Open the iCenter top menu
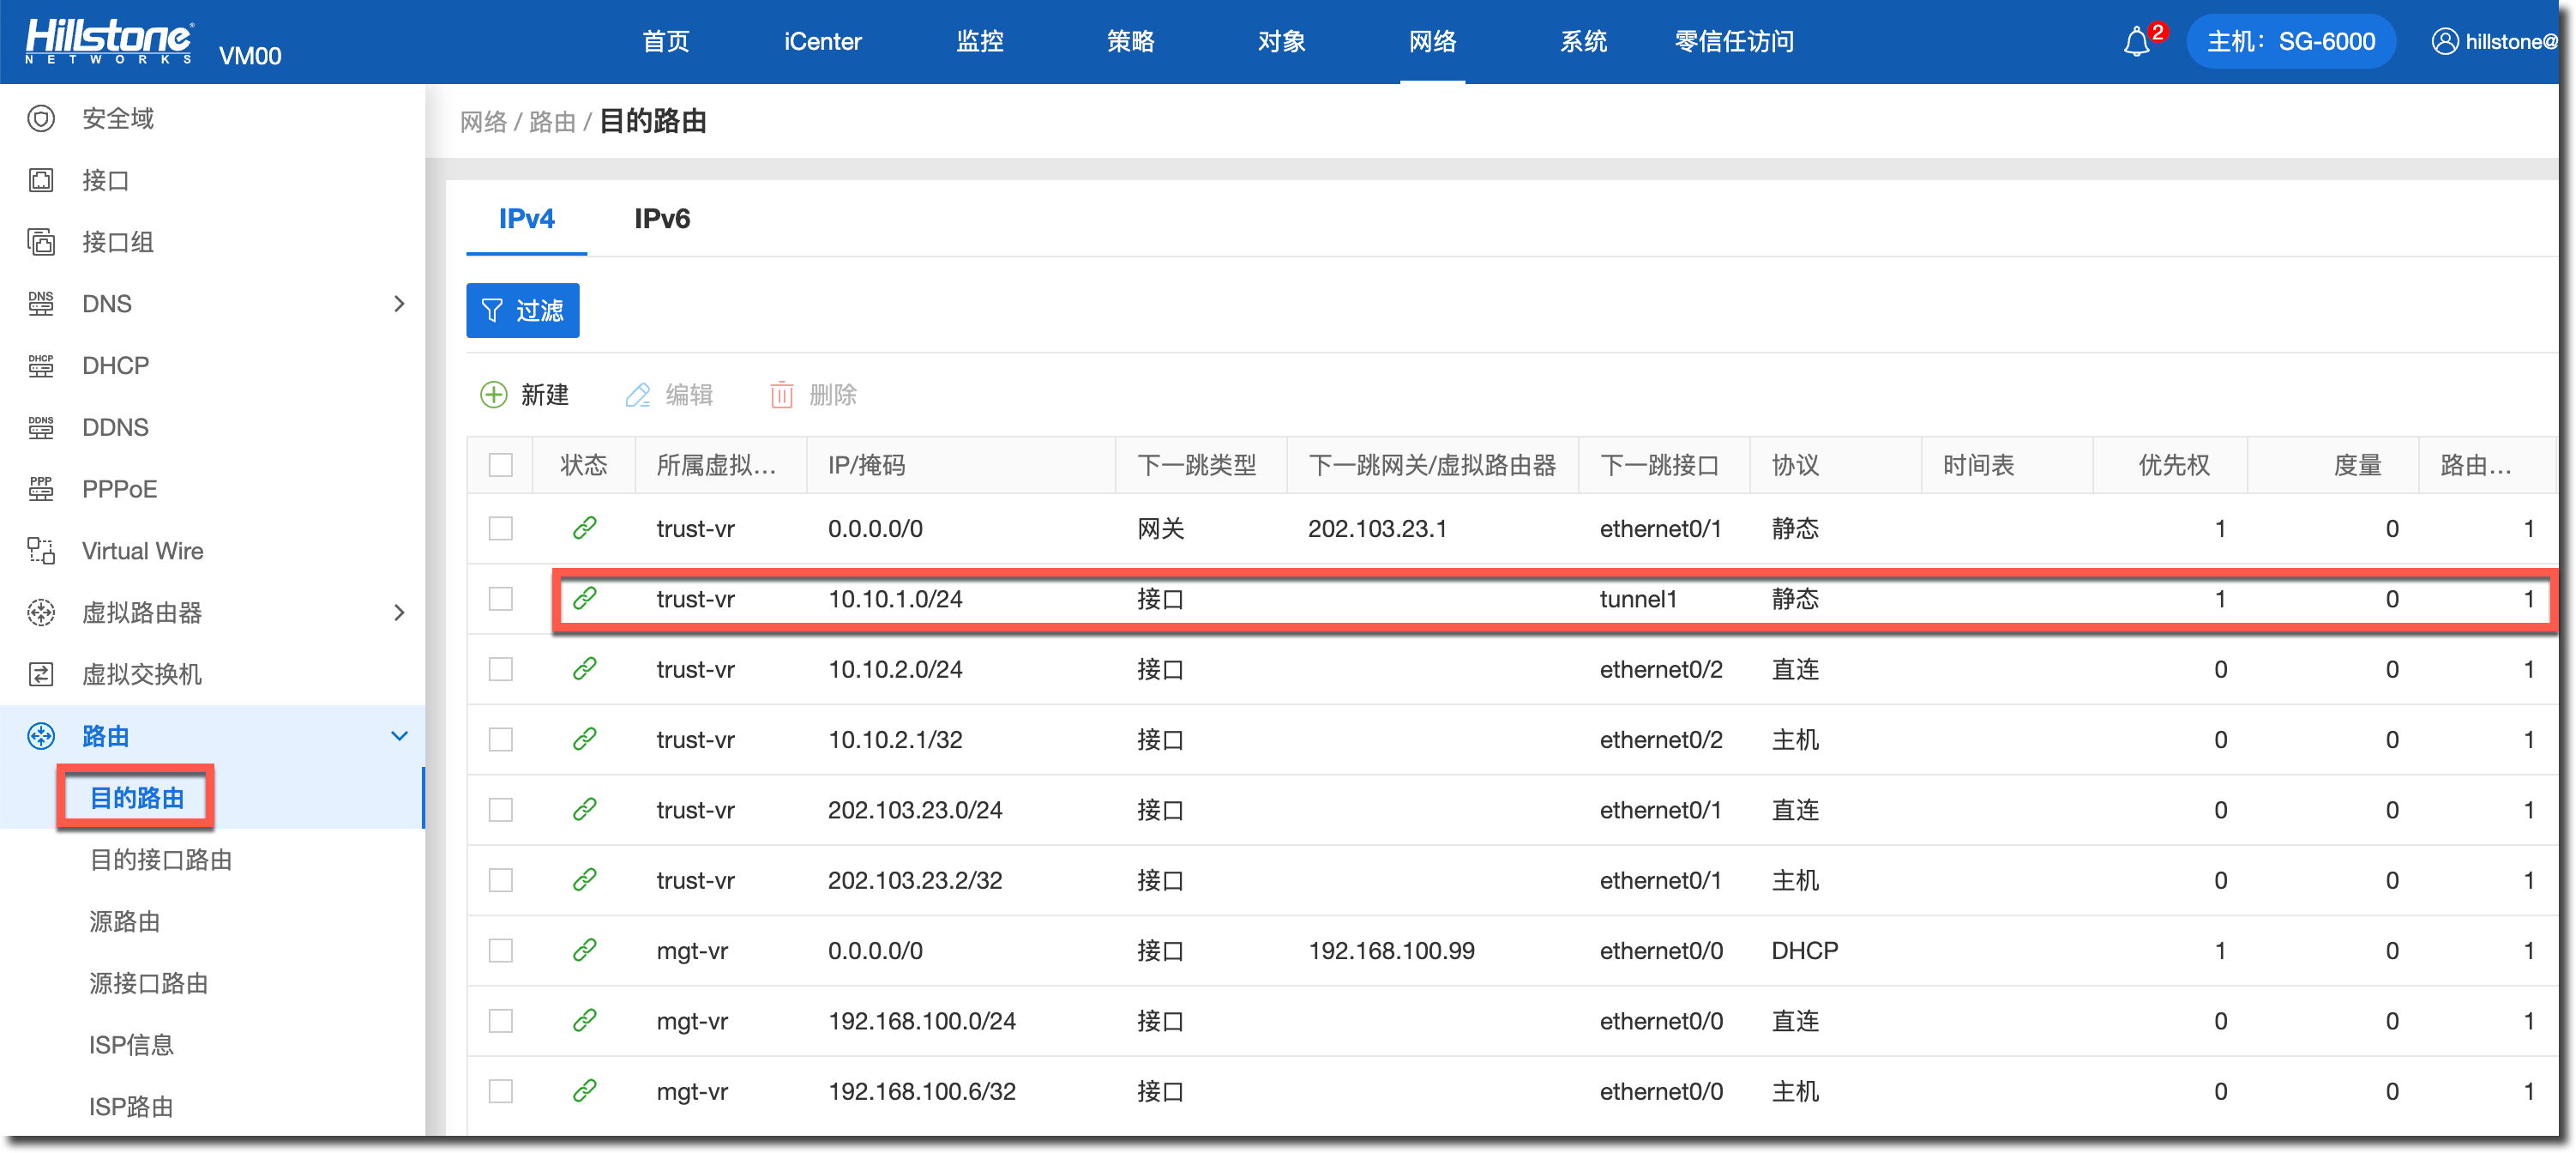The image size is (2576, 1153). 822,42
